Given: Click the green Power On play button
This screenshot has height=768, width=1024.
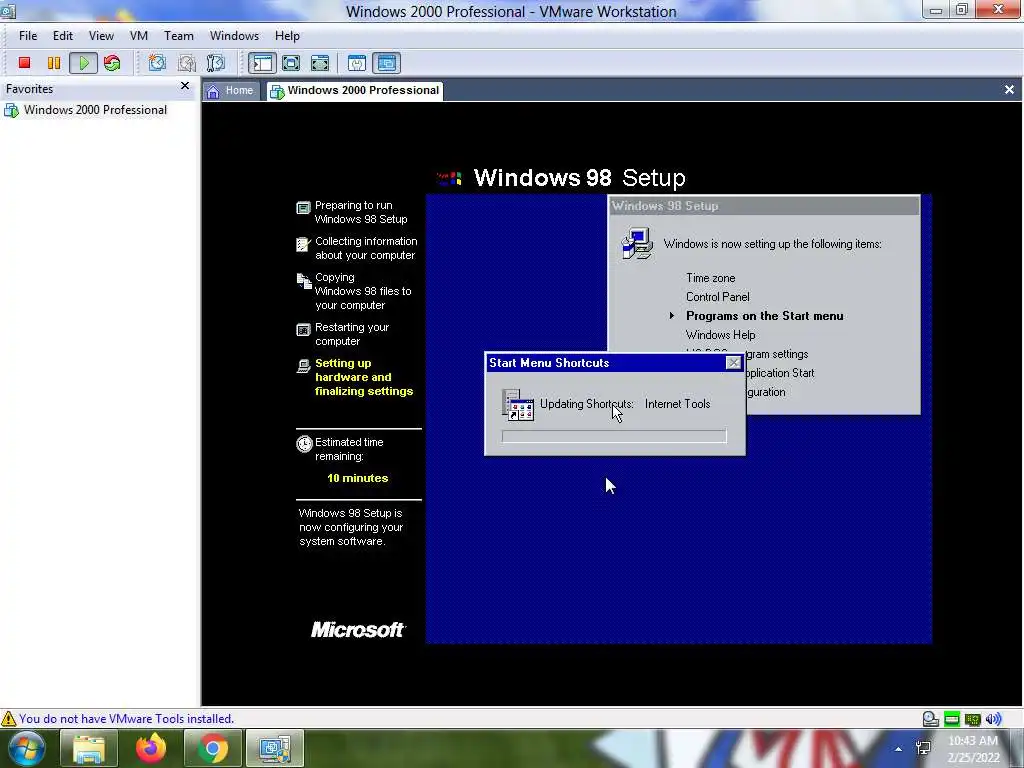Looking at the screenshot, I should [x=84, y=63].
